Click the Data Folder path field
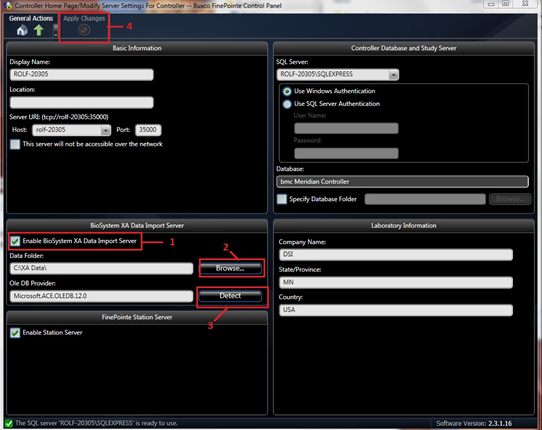The height and width of the screenshot is (430, 542). pyautogui.click(x=101, y=268)
